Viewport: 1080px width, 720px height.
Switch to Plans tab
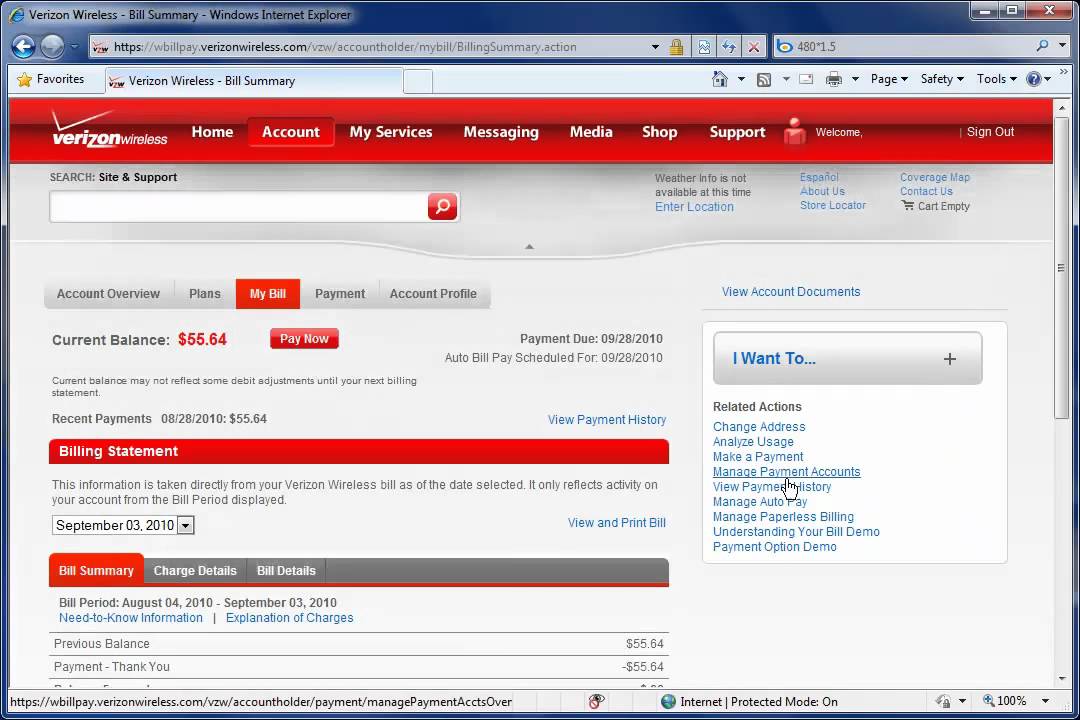tap(205, 294)
